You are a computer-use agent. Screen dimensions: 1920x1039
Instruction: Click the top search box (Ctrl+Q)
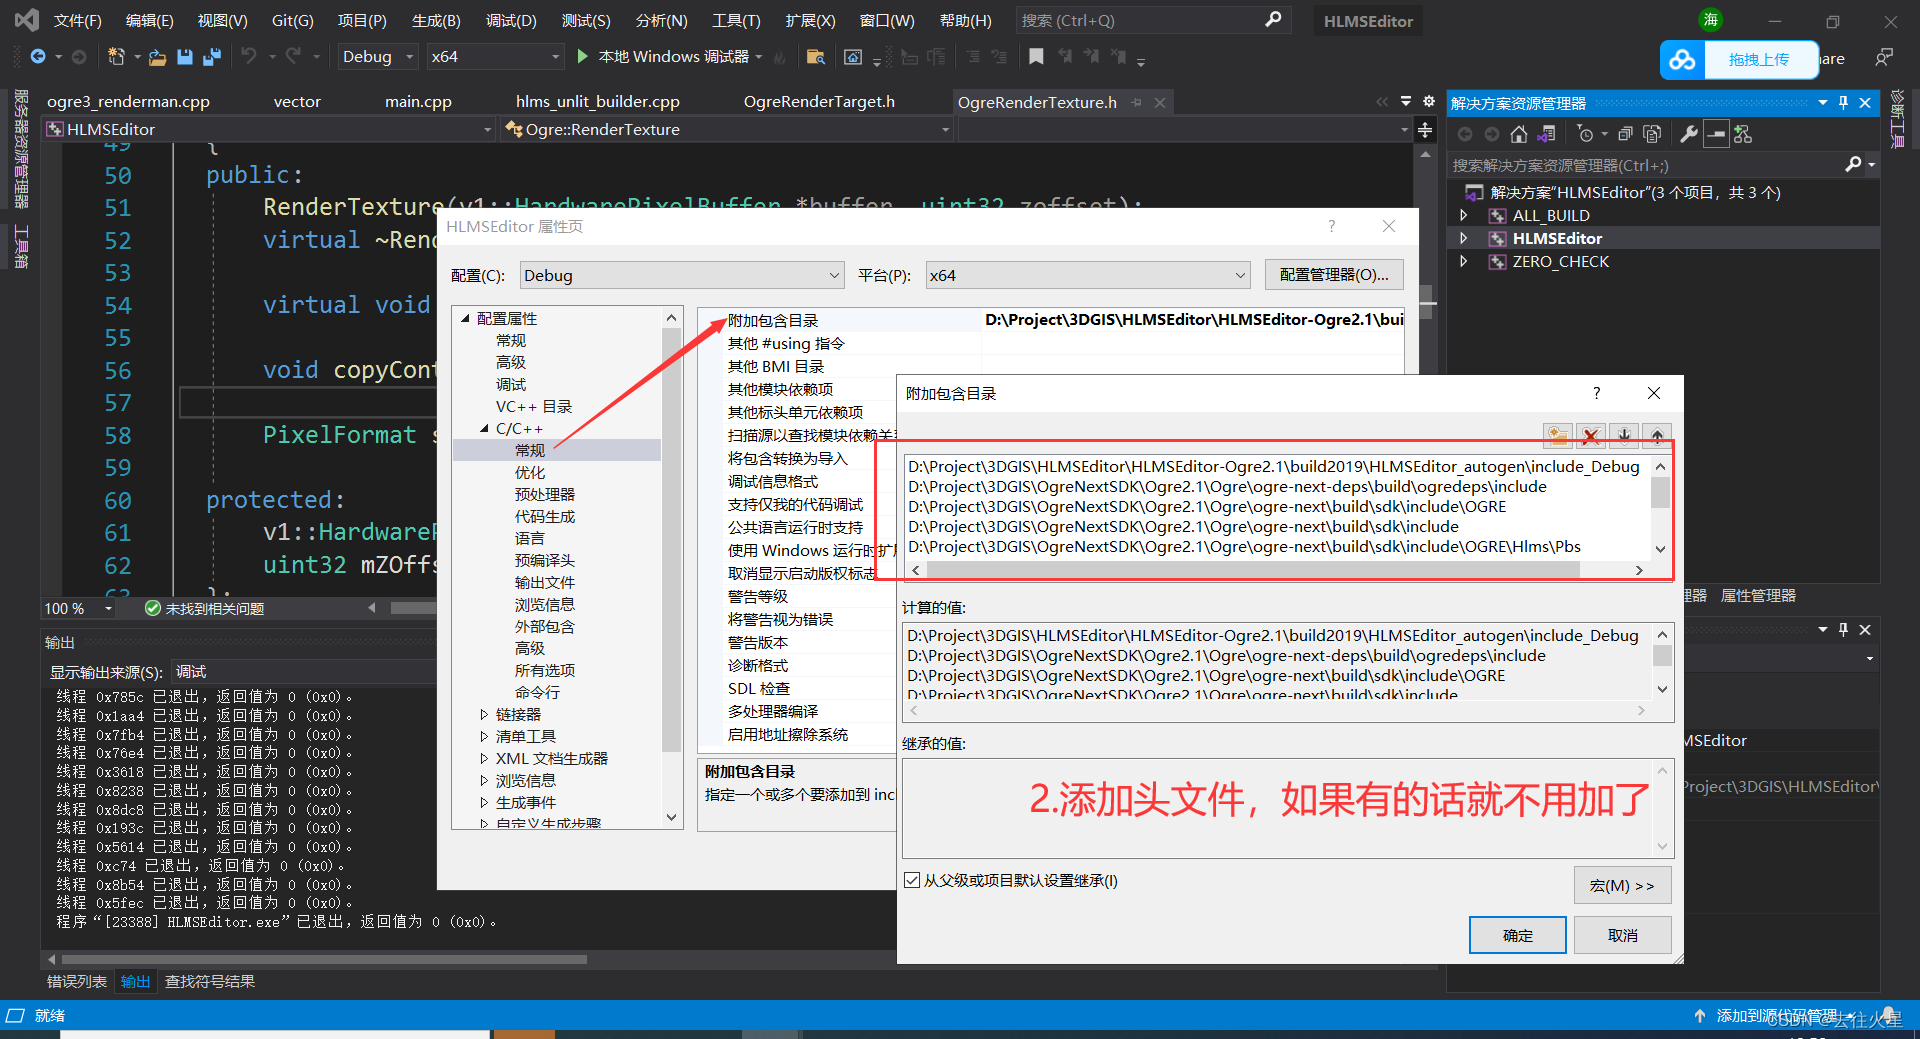(x=1152, y=20)
